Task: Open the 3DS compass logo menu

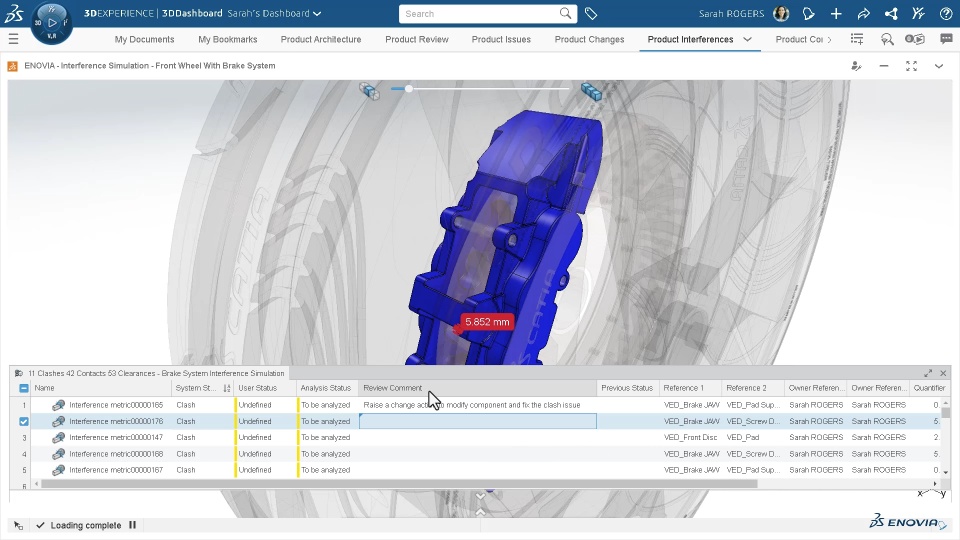Action: (x=13, y=13)
